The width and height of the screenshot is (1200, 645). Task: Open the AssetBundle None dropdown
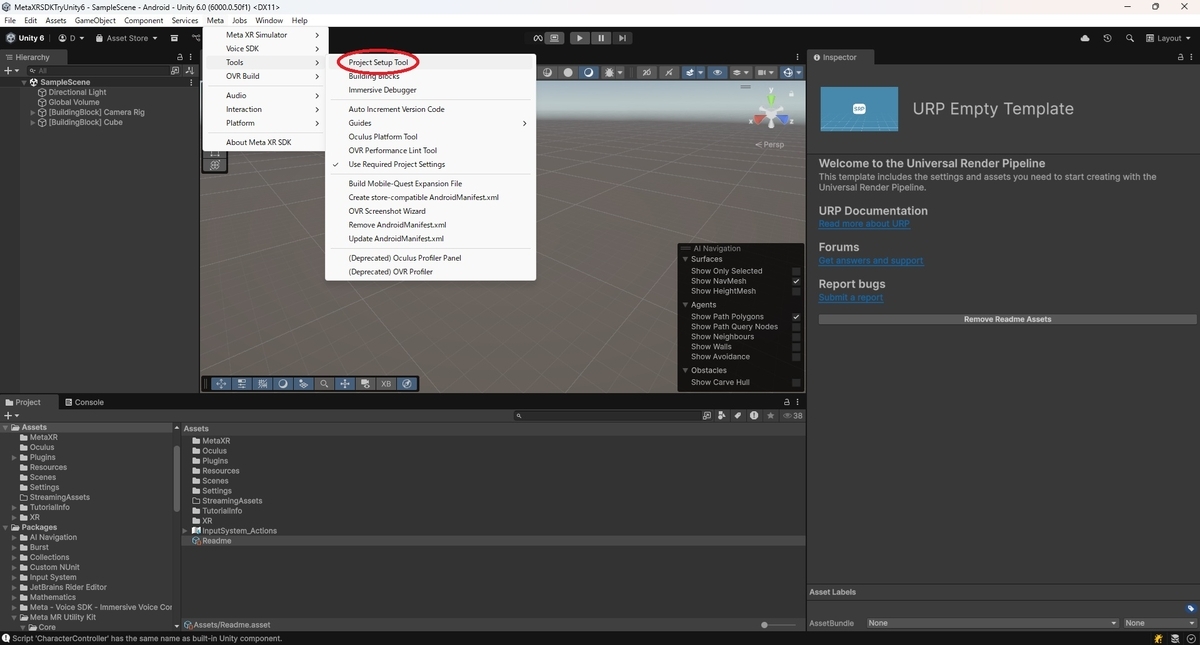[x=992, y=623]
